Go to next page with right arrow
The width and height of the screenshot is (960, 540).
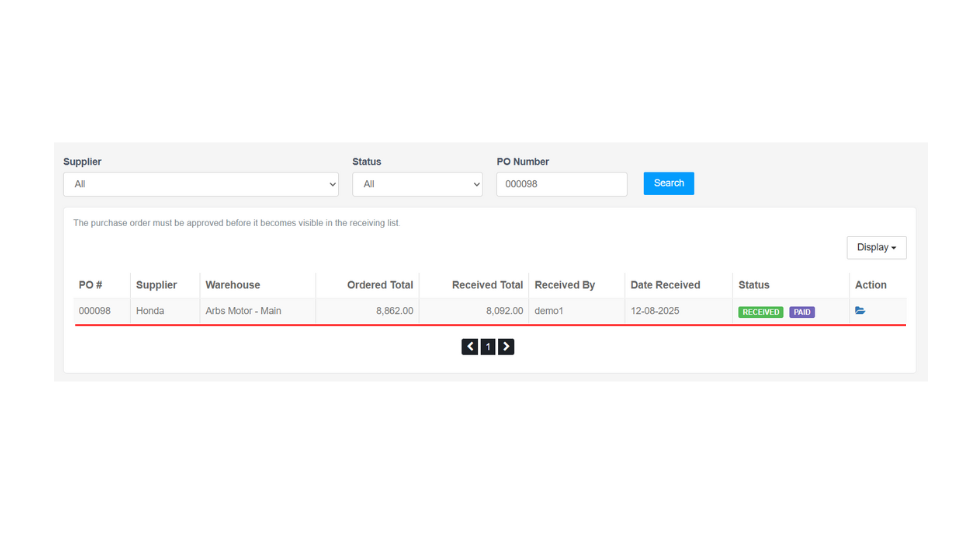coord(506,347)
